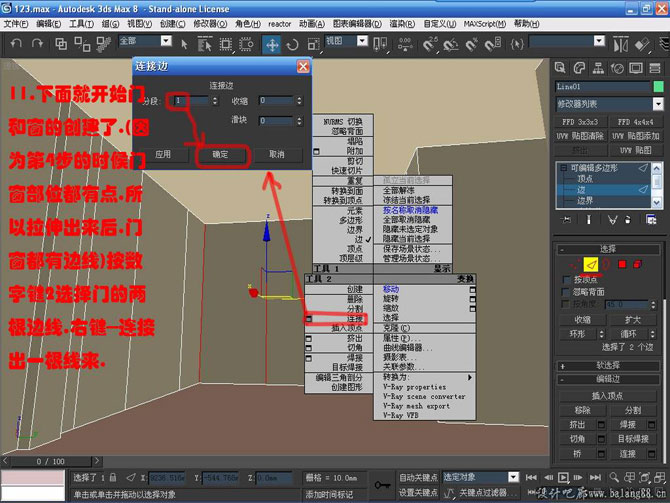This screenshot has width=670, height=503.
Task: Collapse the 编辑边 rollout
Action: pyautogui.click(x=608, y=379)
